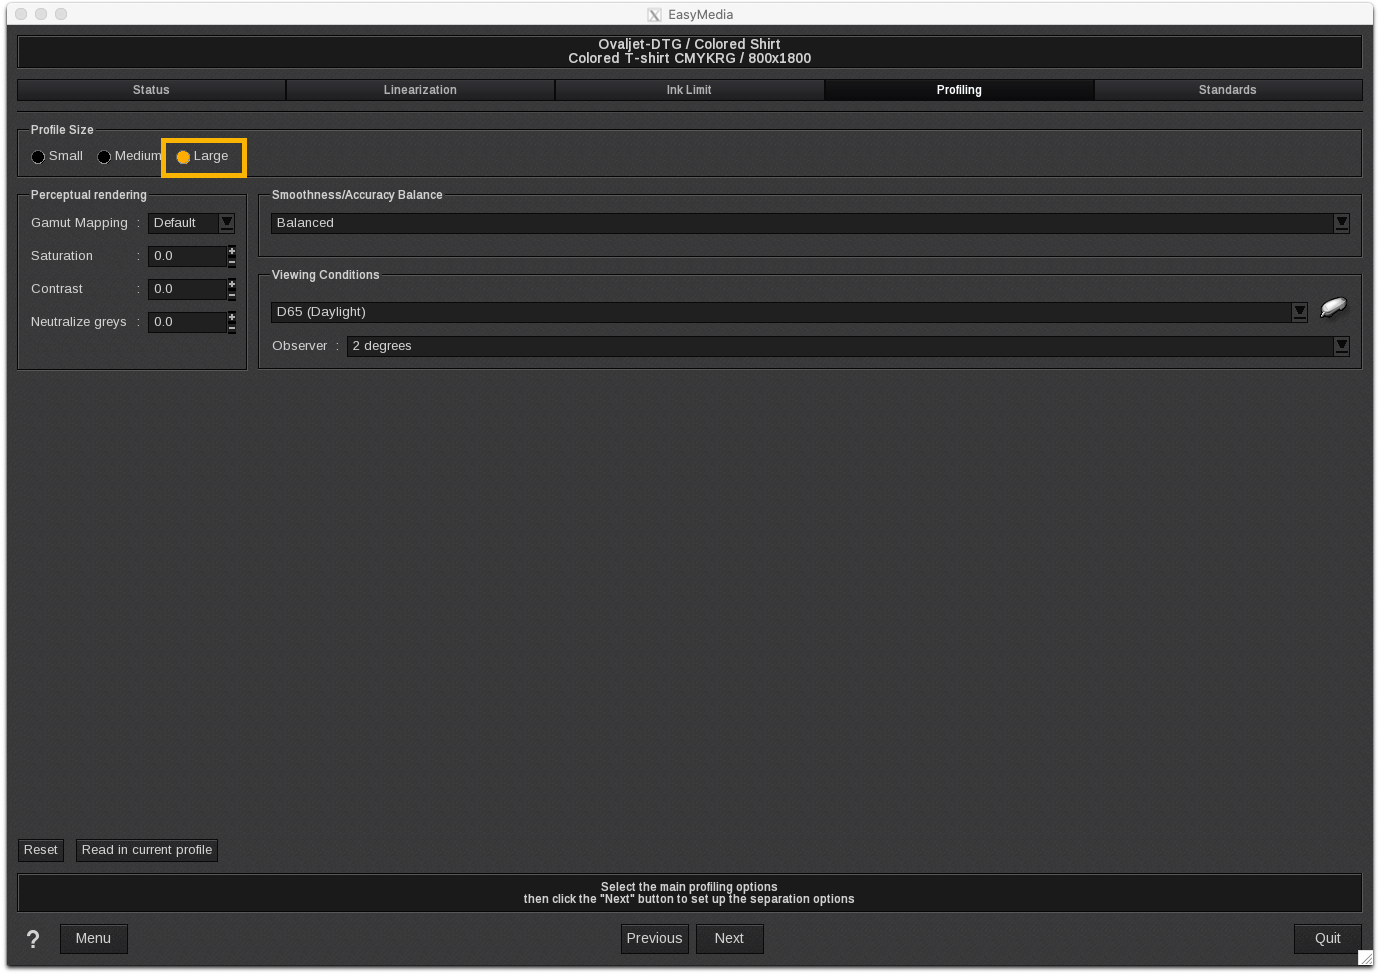Expand the Smoothness/Accuracy Balance dropdown
This screenshot has width=1380, height=974.
1341,223
